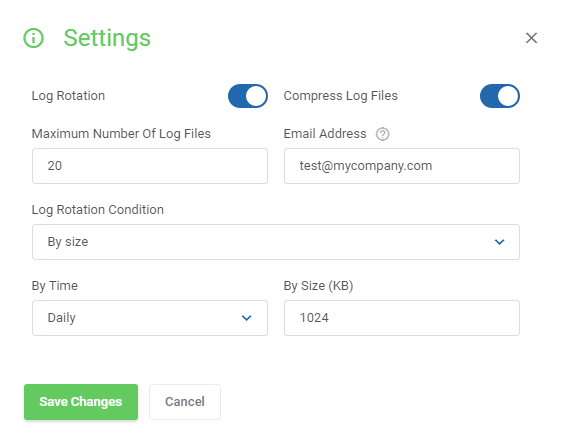568x442 pixels.
Task: Click the help icon next to Email Address
Action: pyautogui.click(x=383, y=134)
